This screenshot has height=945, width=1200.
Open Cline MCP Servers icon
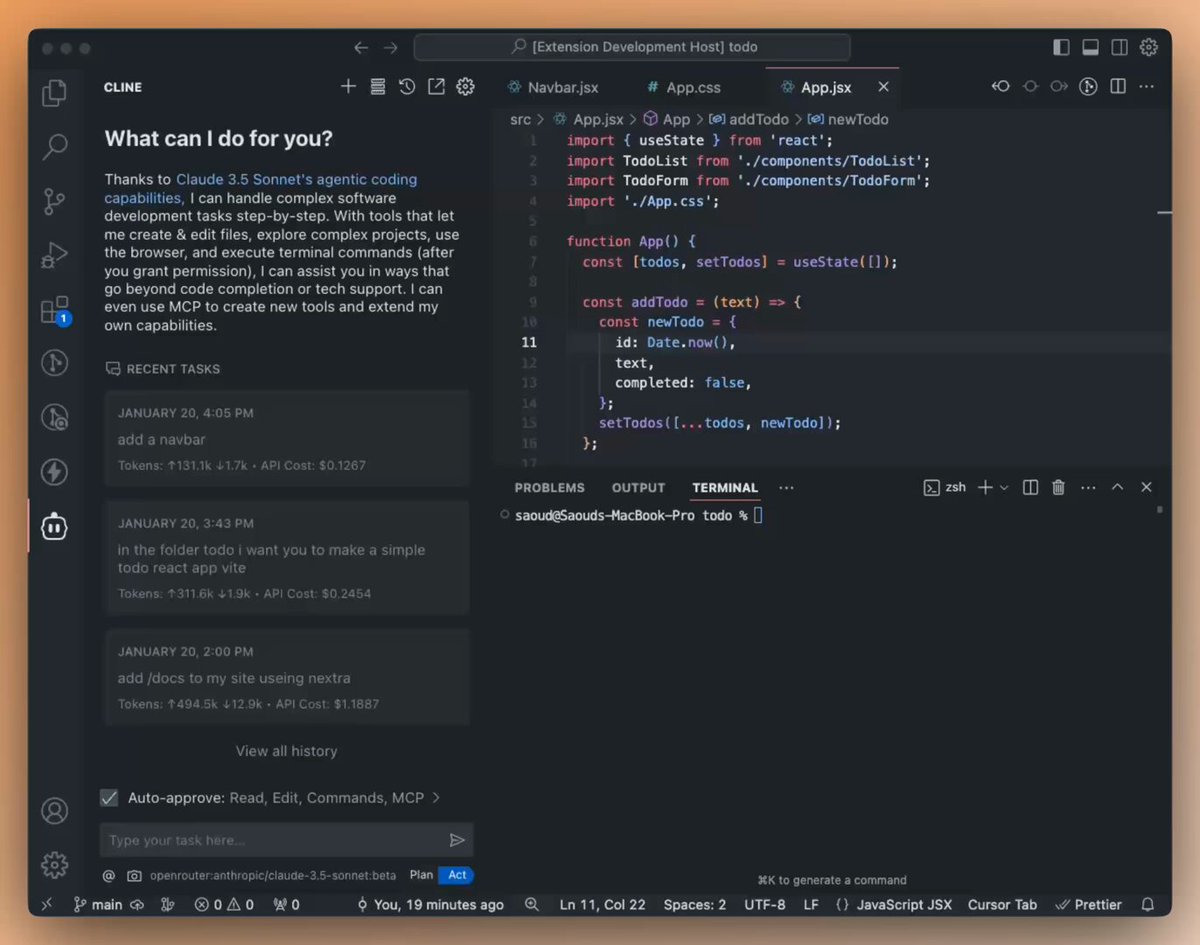(x=377, y=87)
